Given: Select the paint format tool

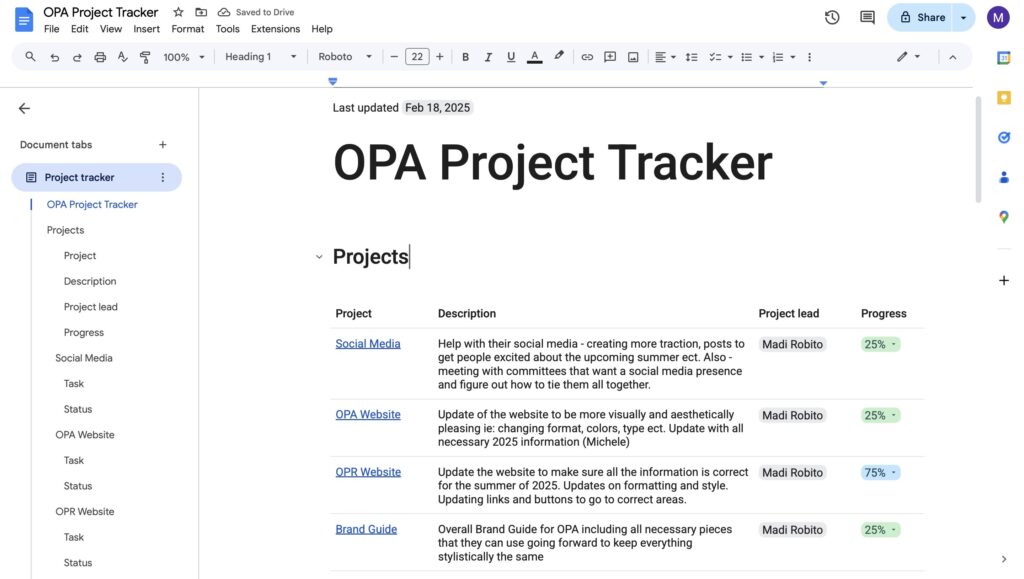Looking at the screenshot, I should pyautogui.click(x=145, y=57).
